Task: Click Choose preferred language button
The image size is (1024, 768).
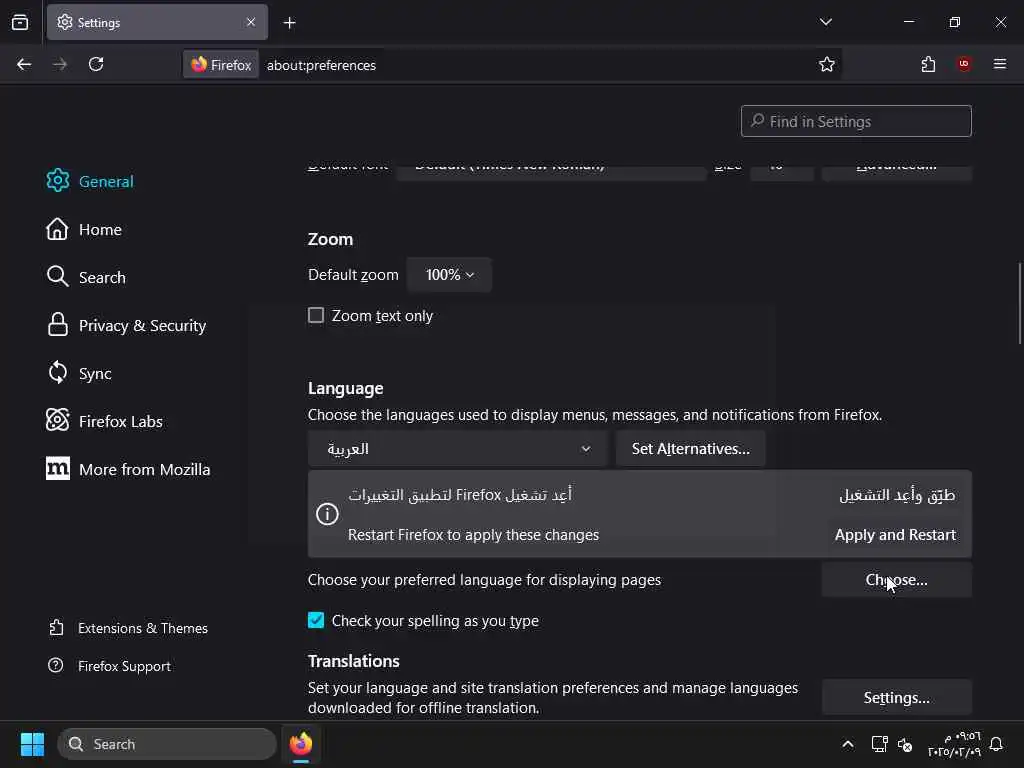Action: point(896,580)
